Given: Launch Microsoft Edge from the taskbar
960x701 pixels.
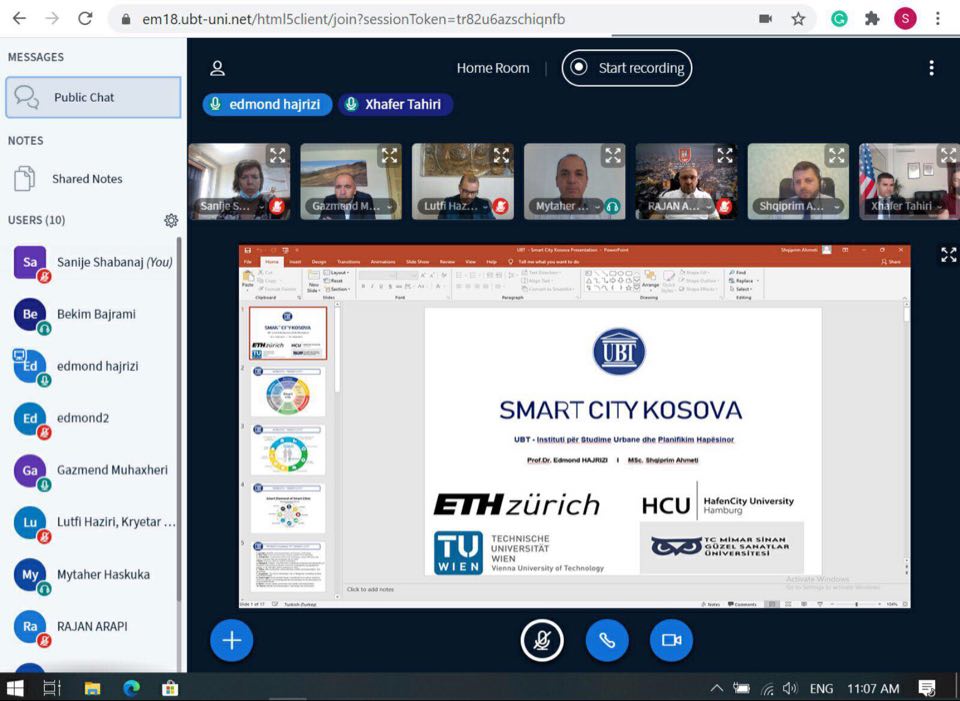Looking at the screenshot, I should point(131,688).
